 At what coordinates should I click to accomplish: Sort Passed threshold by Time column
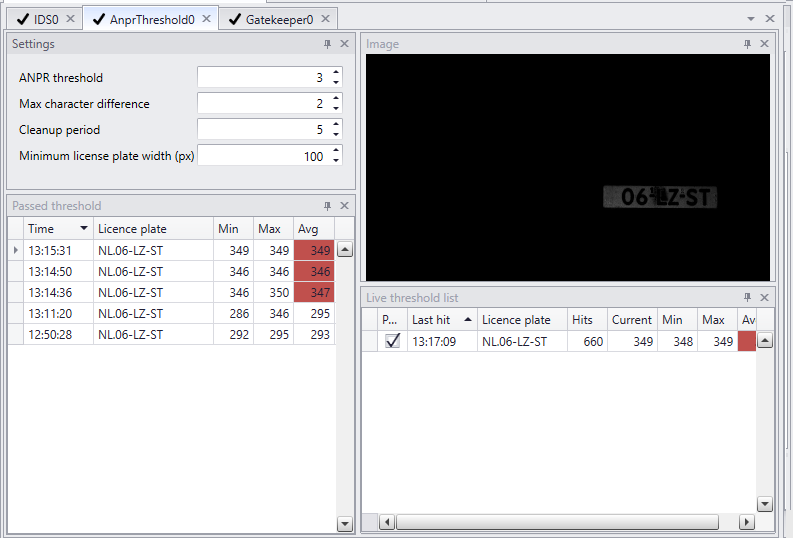[58, 229]
